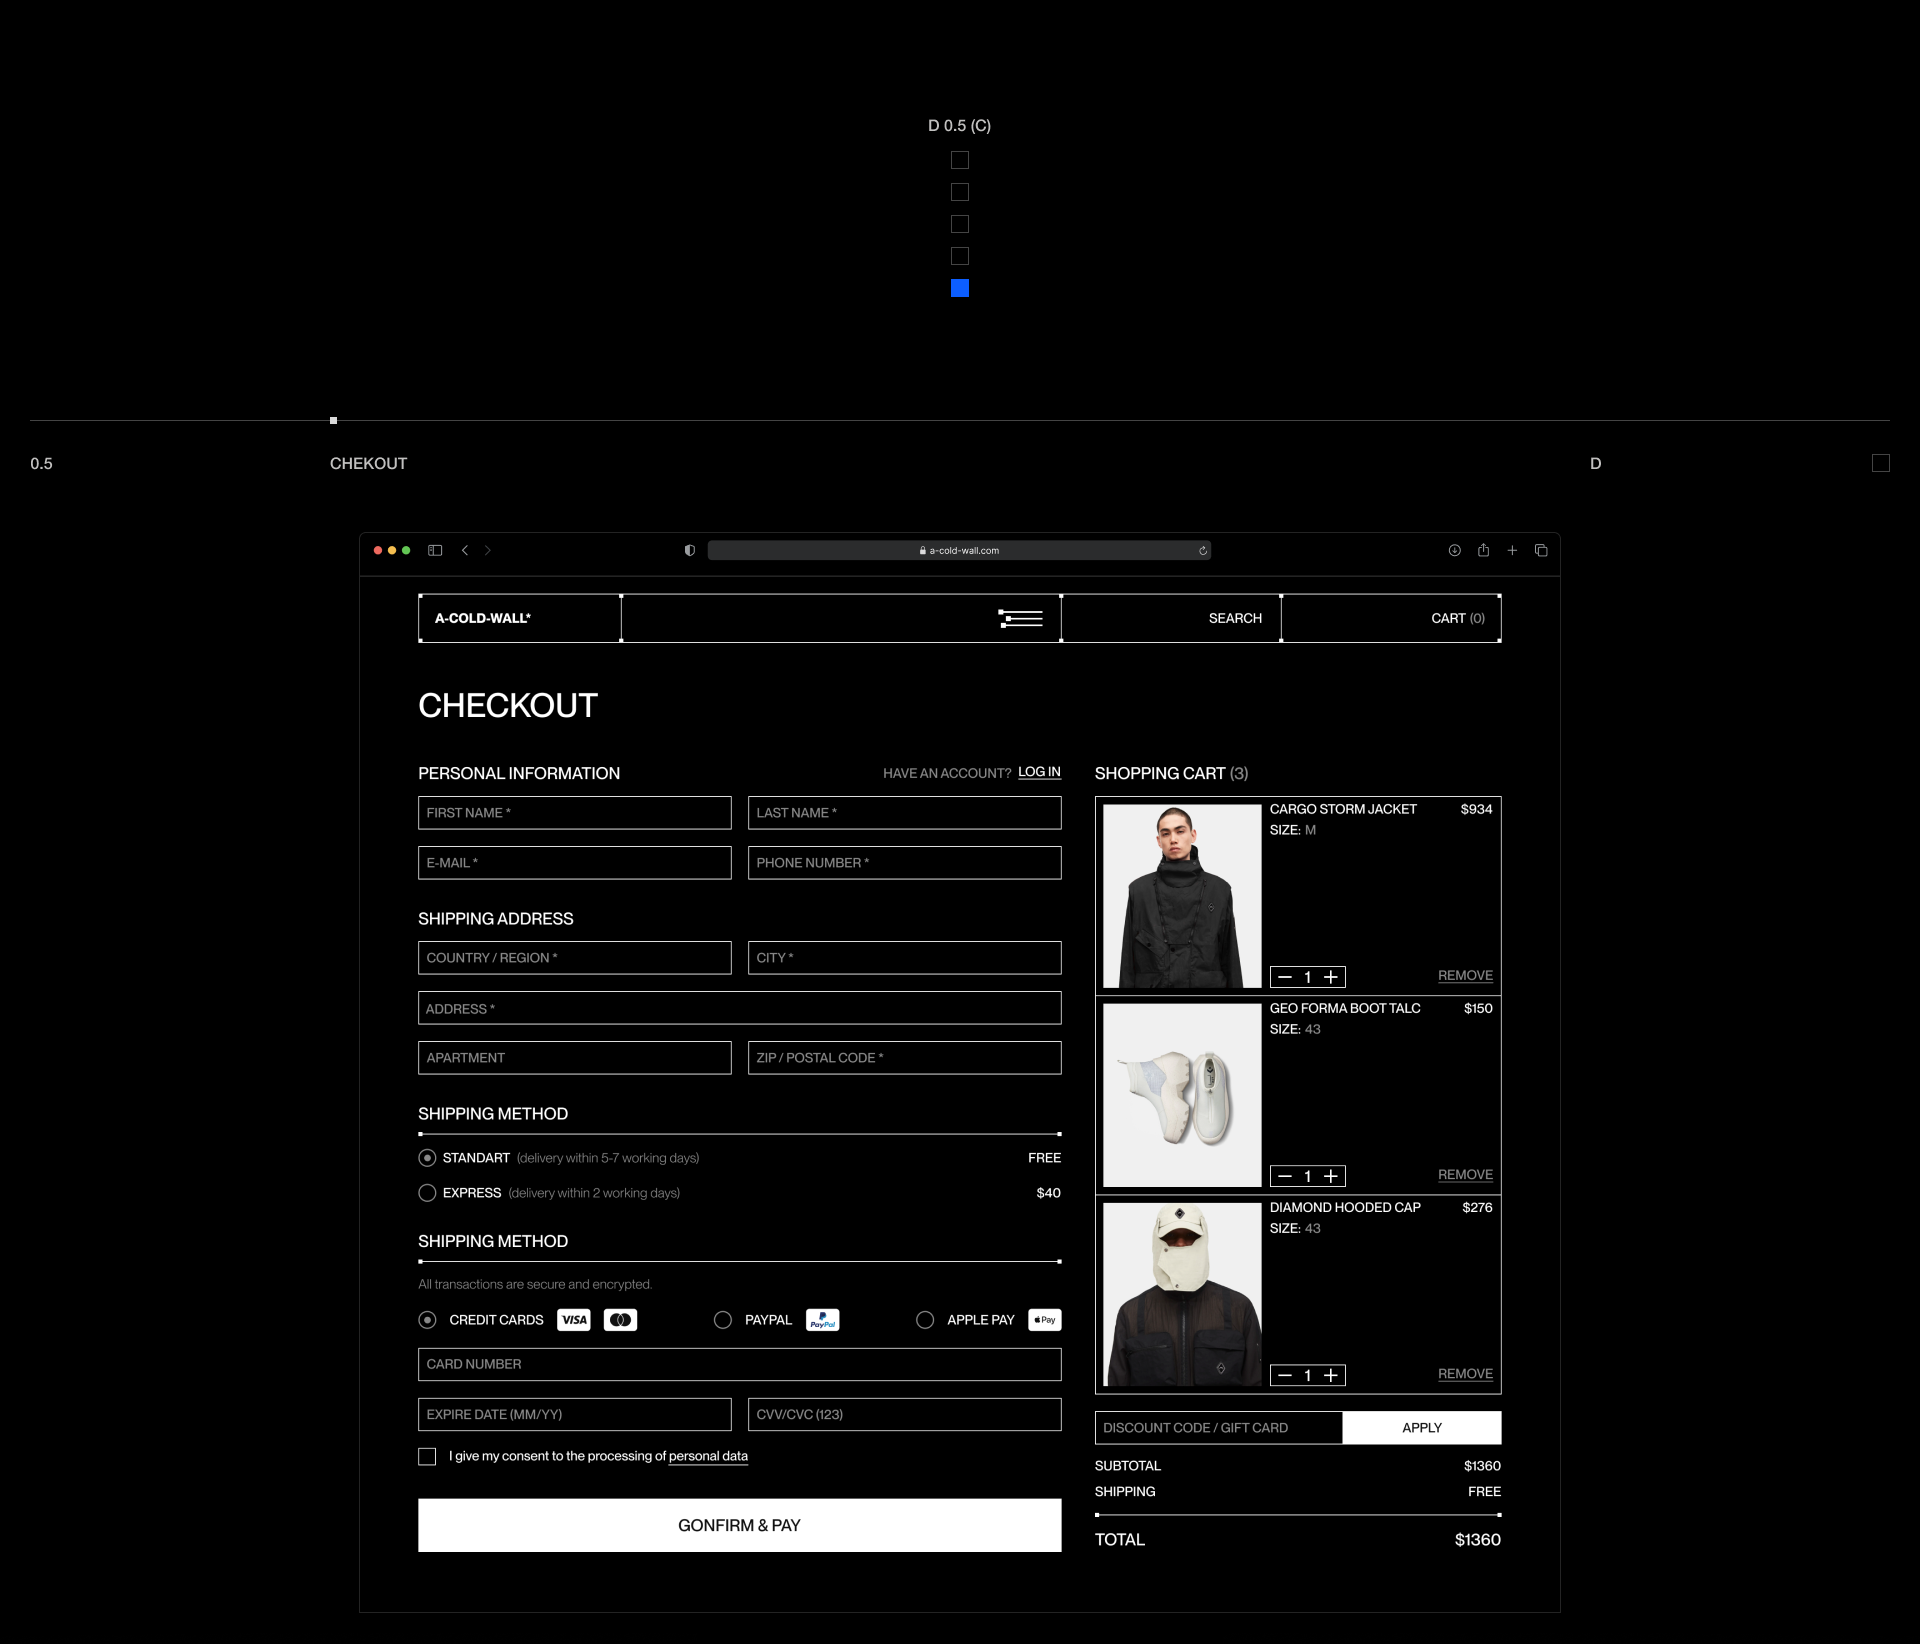Go back using browser back arrow

coord(465,550)
